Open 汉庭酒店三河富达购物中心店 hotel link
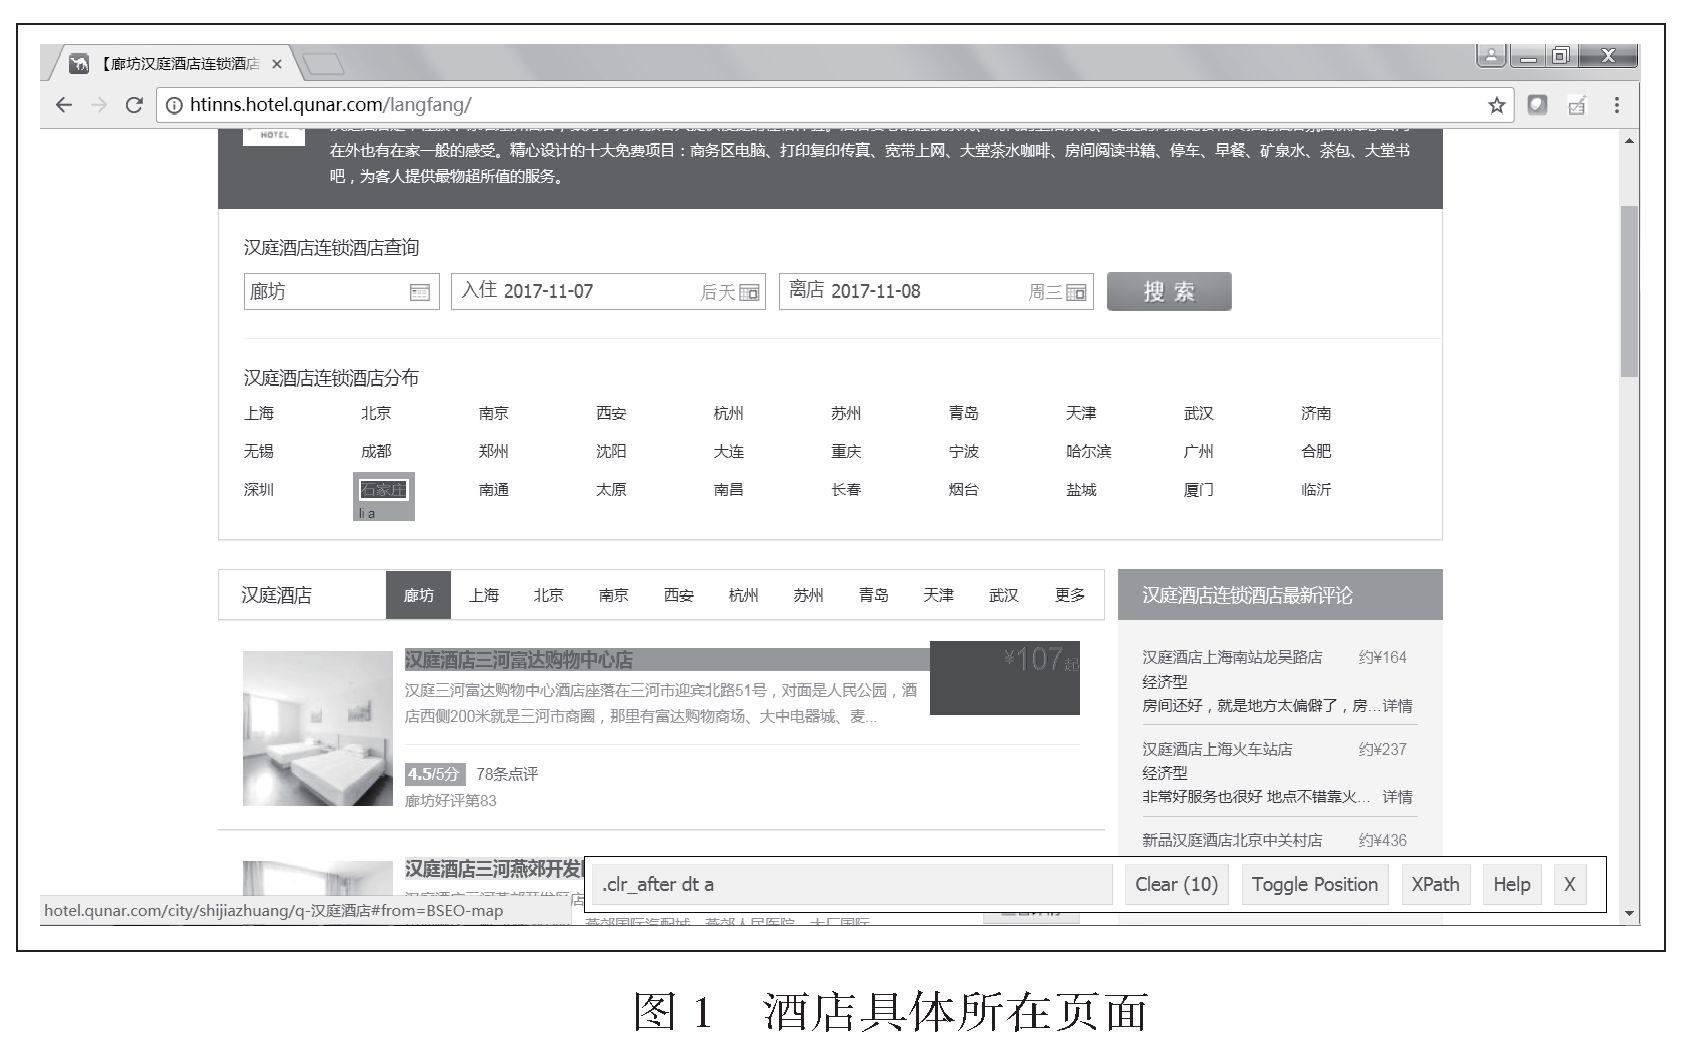 pos(519,660)
